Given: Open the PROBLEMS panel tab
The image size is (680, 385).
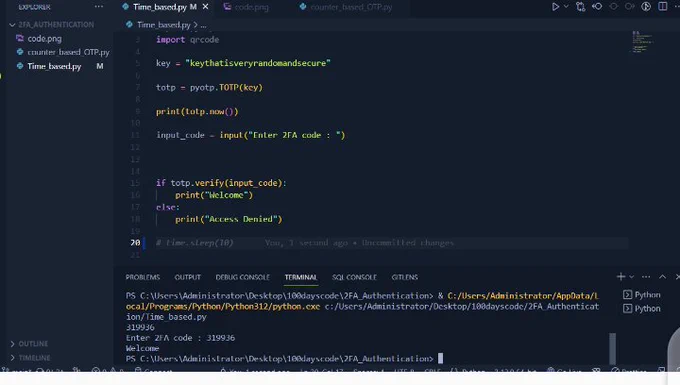Looking at the screenshot, I should (x=143, y=277).
